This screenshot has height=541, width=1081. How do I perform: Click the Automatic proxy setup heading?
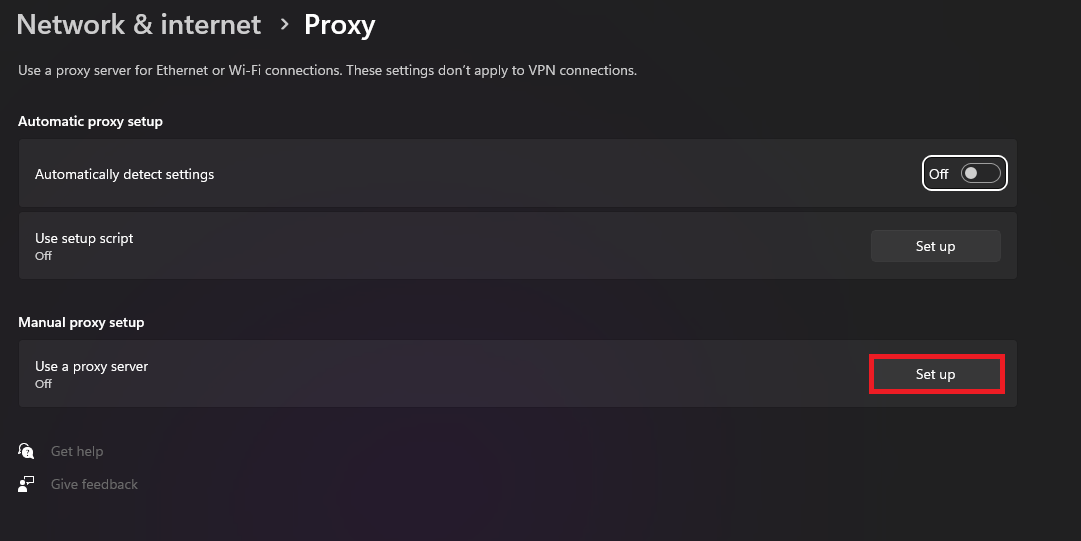click(x=90, y=121)
